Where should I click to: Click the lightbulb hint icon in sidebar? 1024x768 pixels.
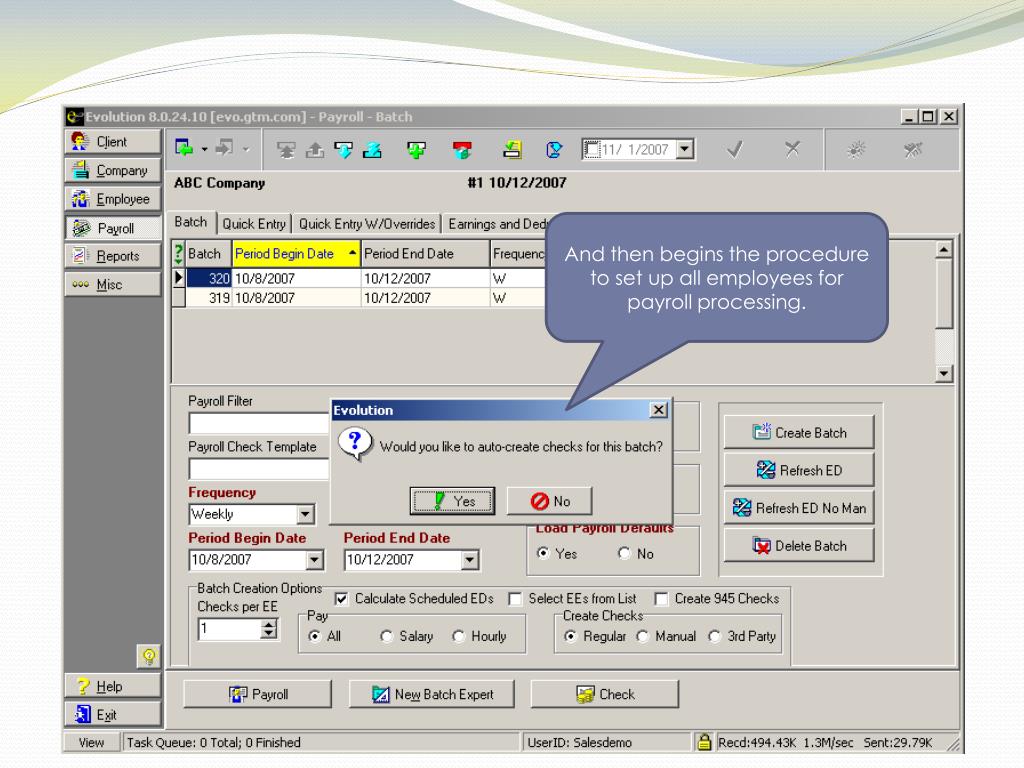(149, 656)
